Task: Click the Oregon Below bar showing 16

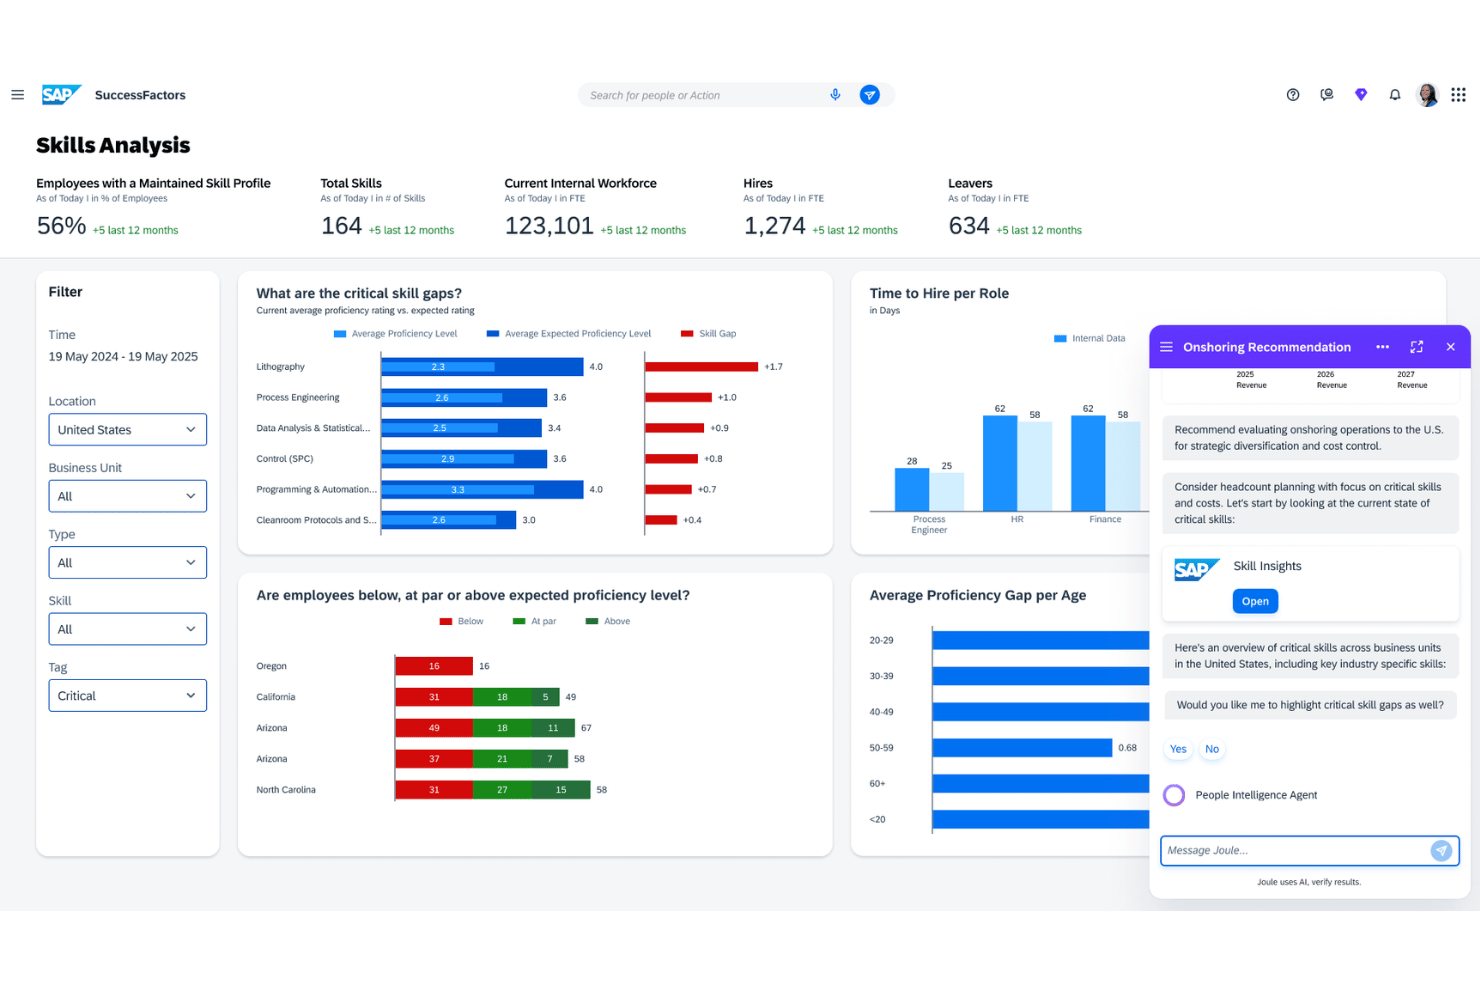Action: tap(434, 666)
